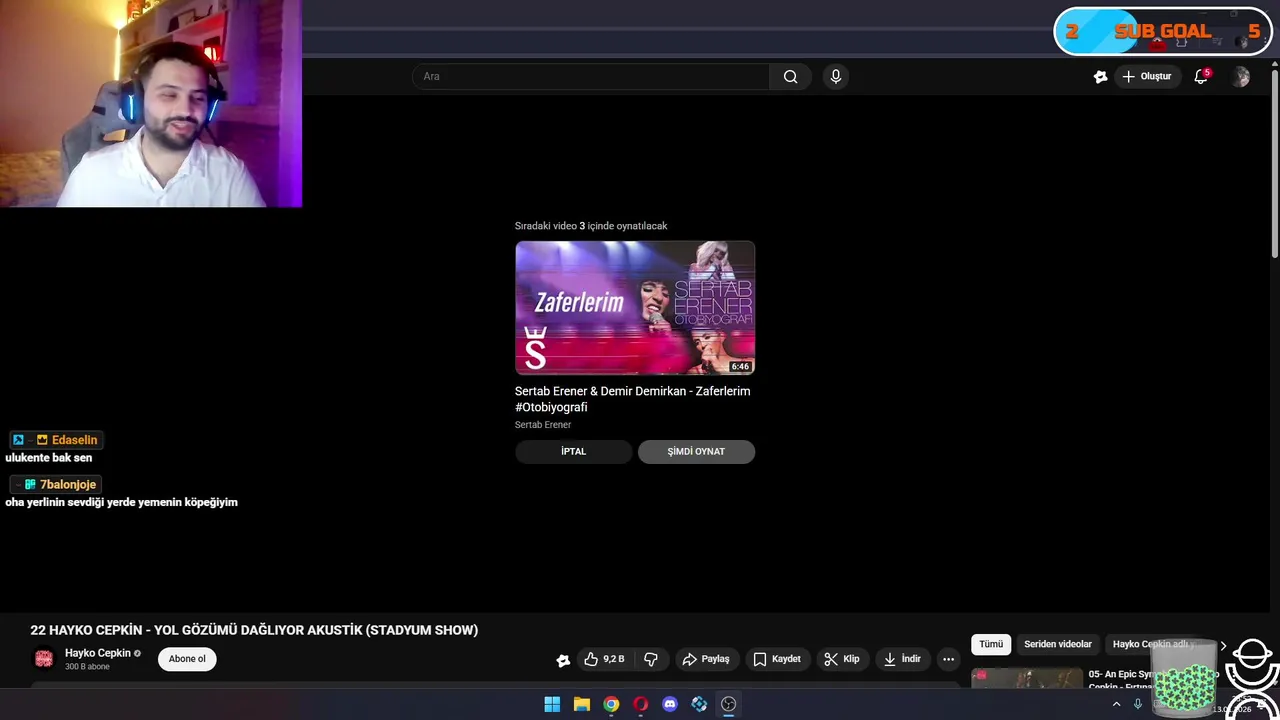
Task: Open Hayko Cepkin channel name link
Action: tap(98, 653)
